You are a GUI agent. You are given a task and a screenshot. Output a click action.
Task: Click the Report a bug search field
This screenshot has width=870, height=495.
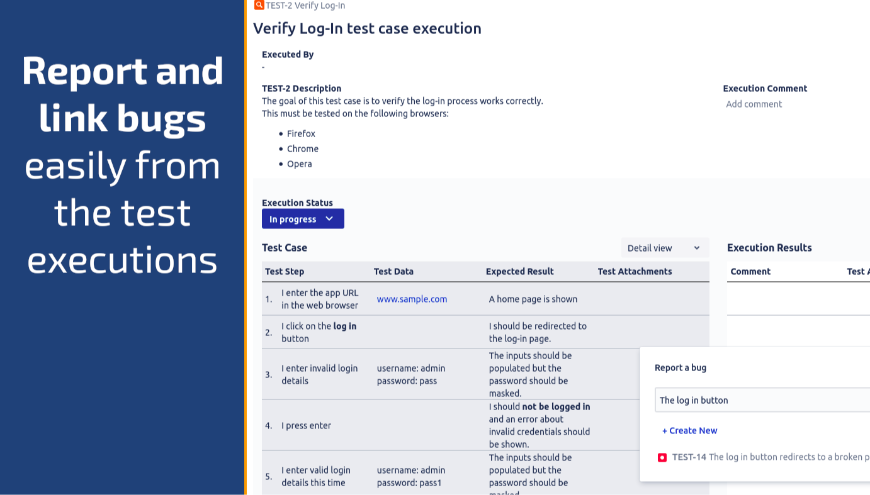pyautogui.click(x=762, y=400)
